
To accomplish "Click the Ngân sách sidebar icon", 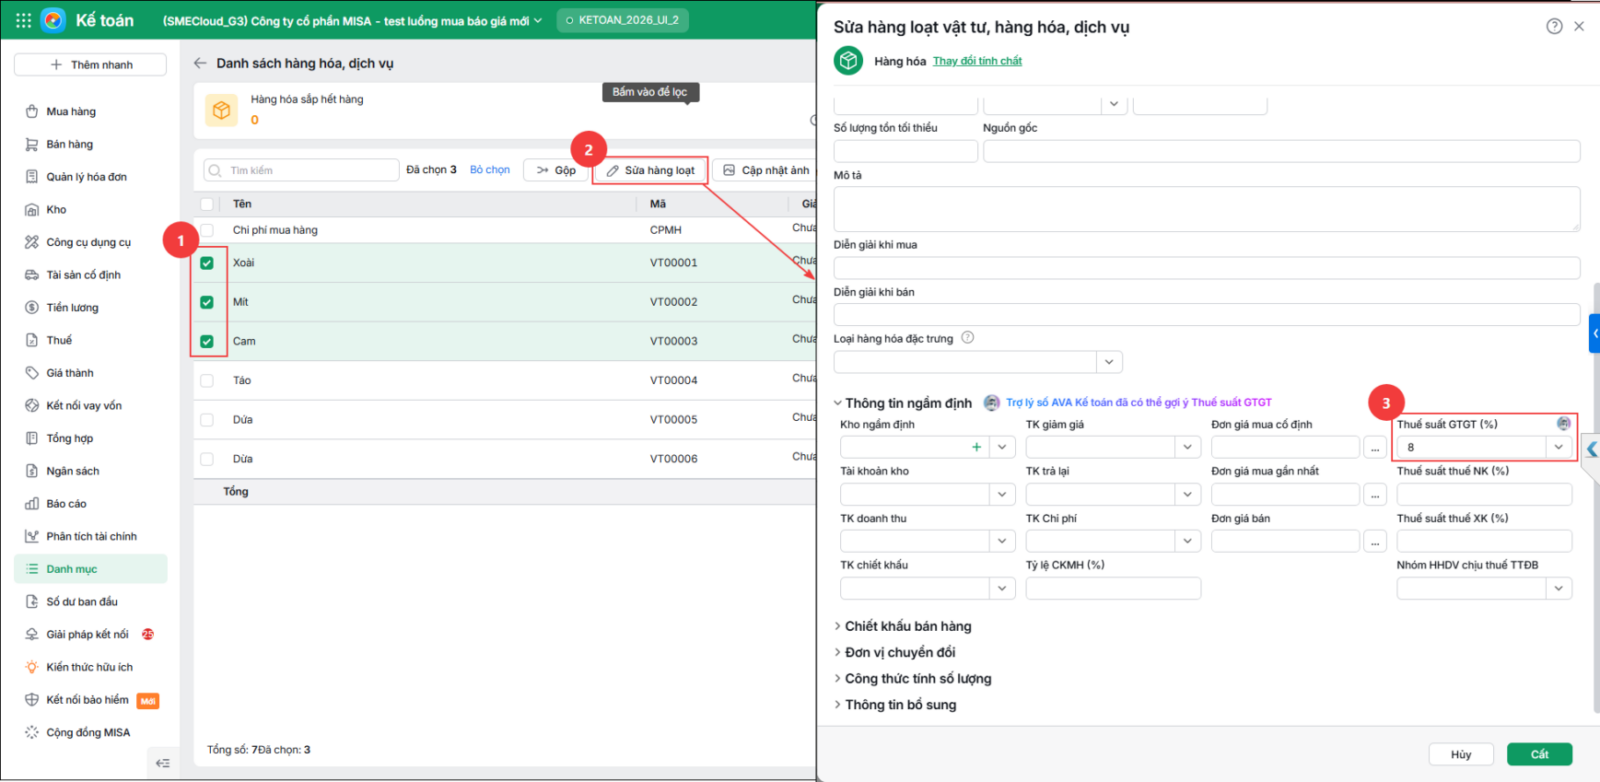I will 32,471.
